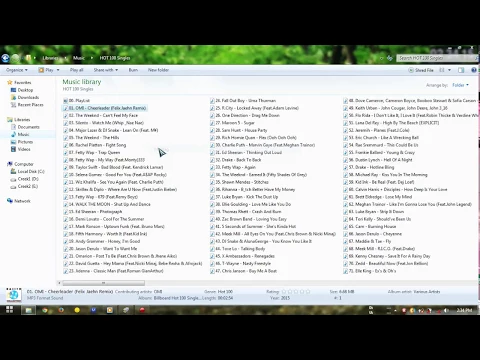480x360 pixels.
Task: Click the Downloads folder icon in Favorites
Action: click(13, 97)
